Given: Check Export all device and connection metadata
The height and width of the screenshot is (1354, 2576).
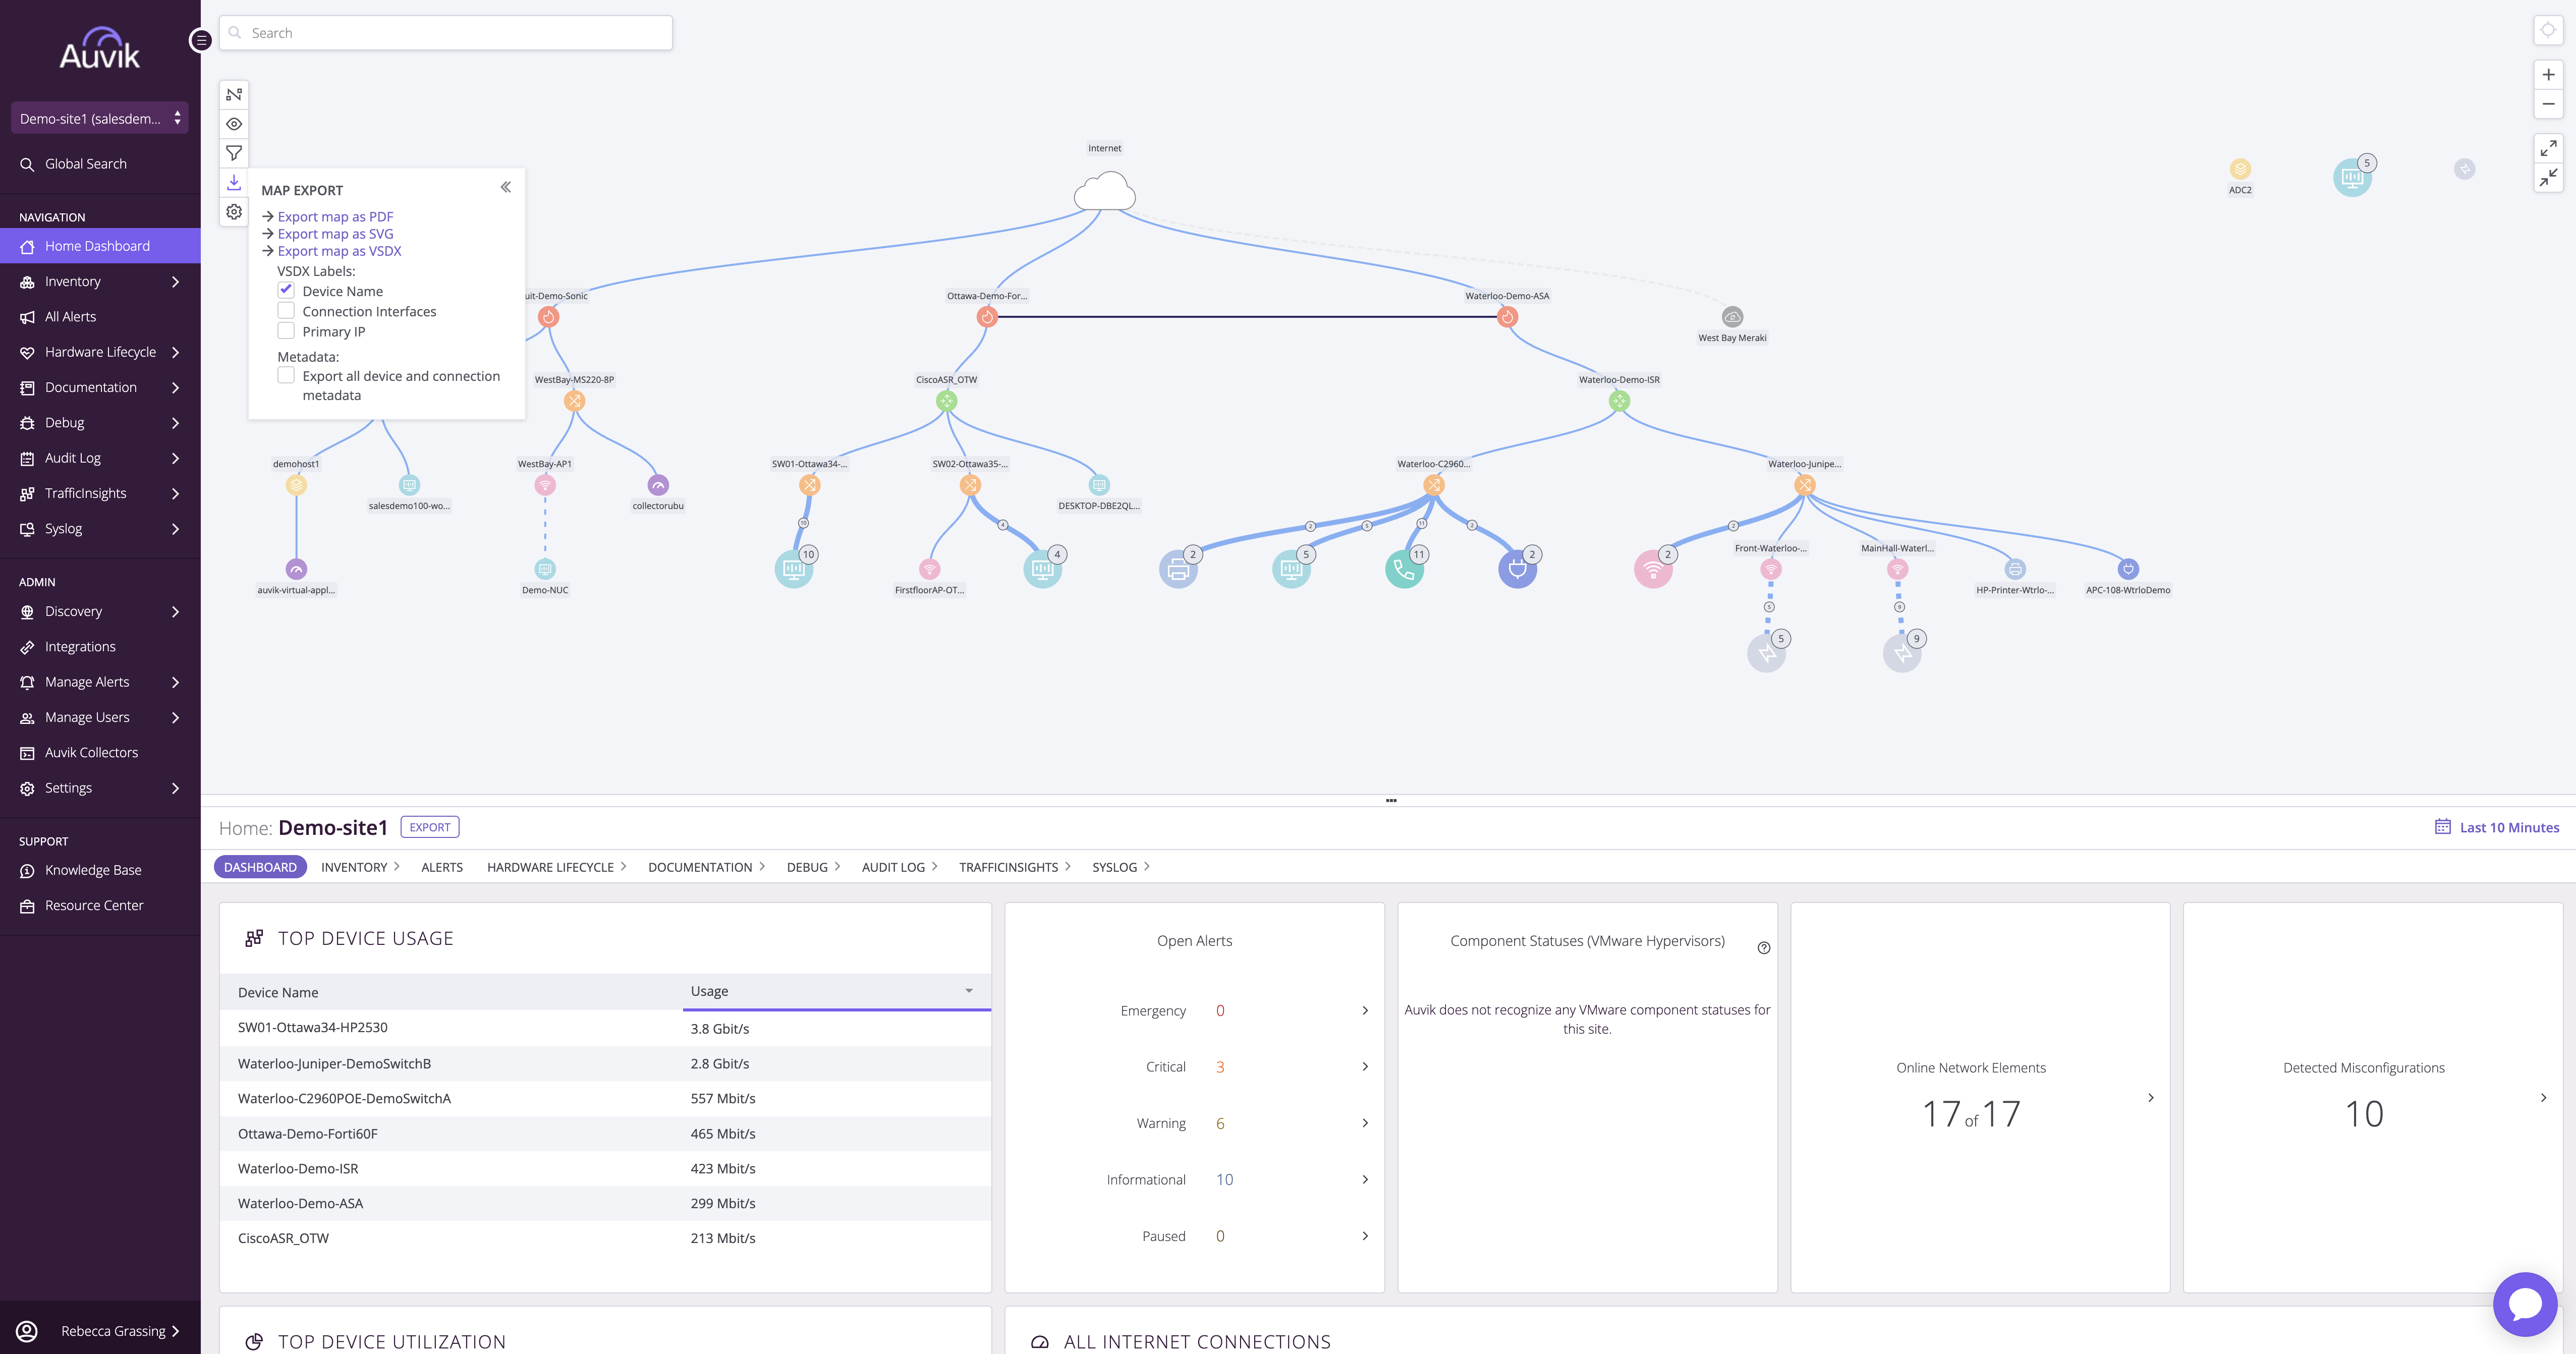Looking at the screenshot, I should click(x=286, y=375).
